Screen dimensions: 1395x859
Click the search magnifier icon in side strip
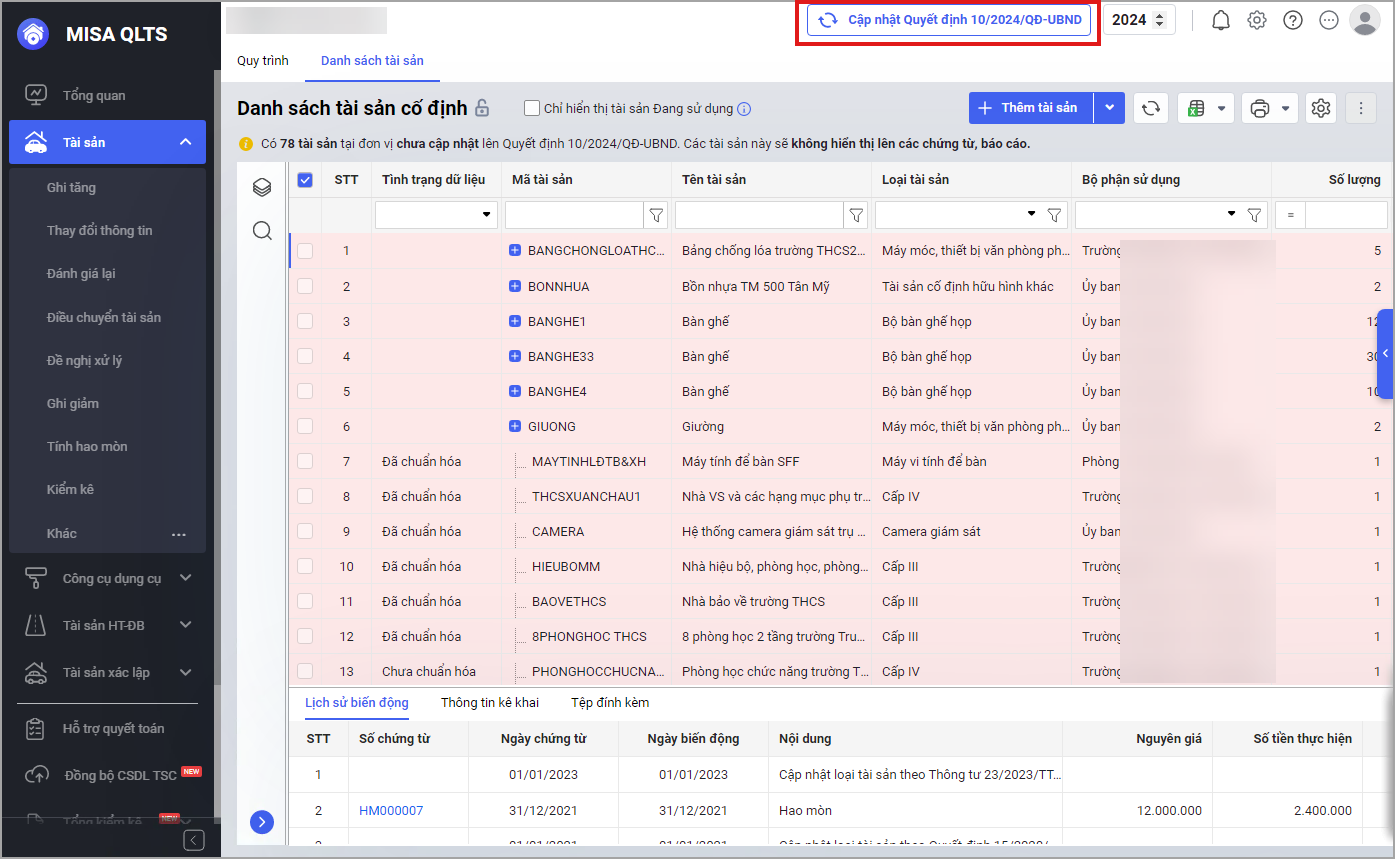pos(262,231)
